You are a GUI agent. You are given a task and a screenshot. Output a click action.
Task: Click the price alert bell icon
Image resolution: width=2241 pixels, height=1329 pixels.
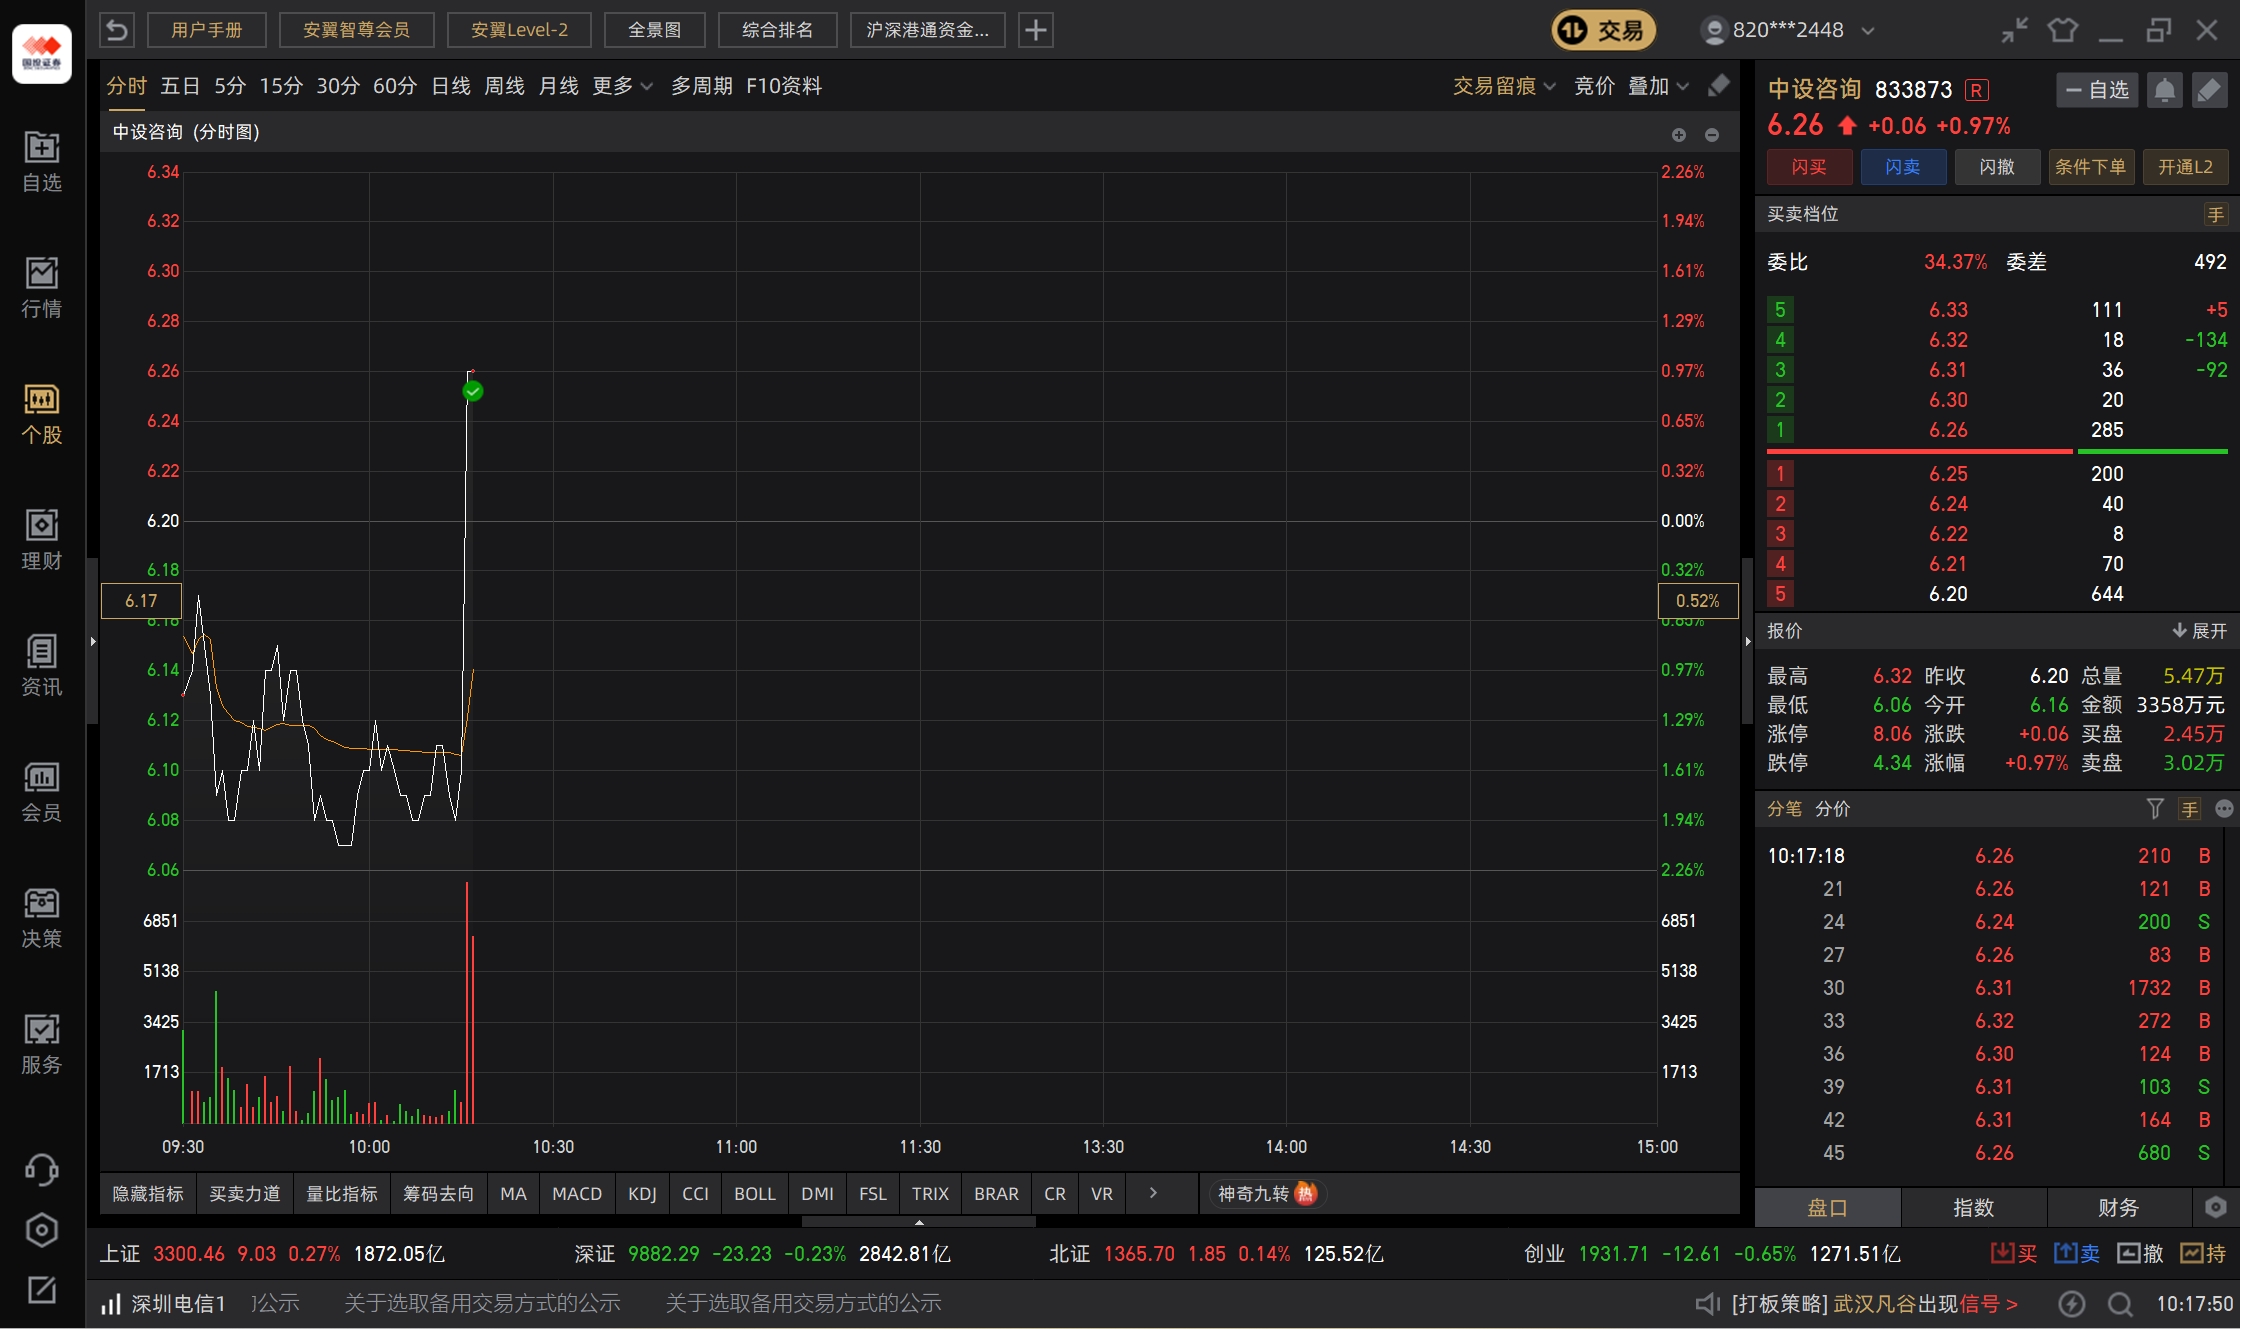[x=2164, y=90]
